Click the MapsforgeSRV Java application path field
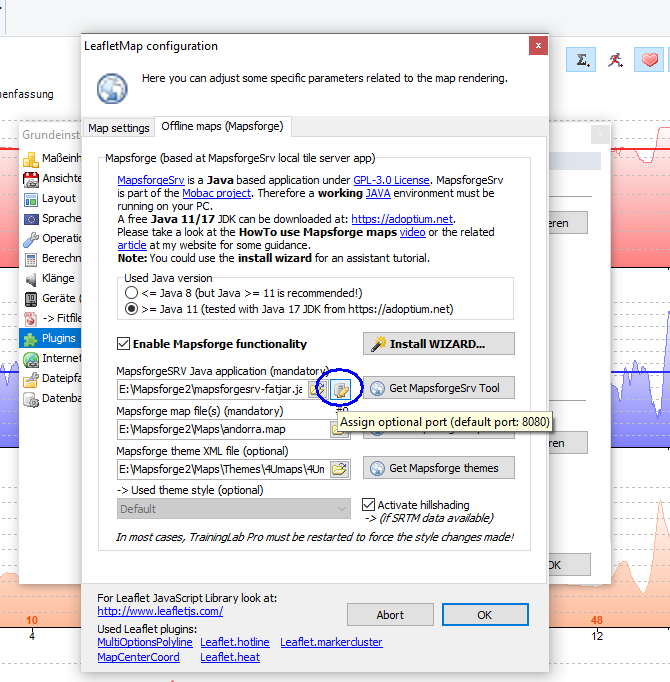This screenshot has width=670, height=682. pos(213,389)
